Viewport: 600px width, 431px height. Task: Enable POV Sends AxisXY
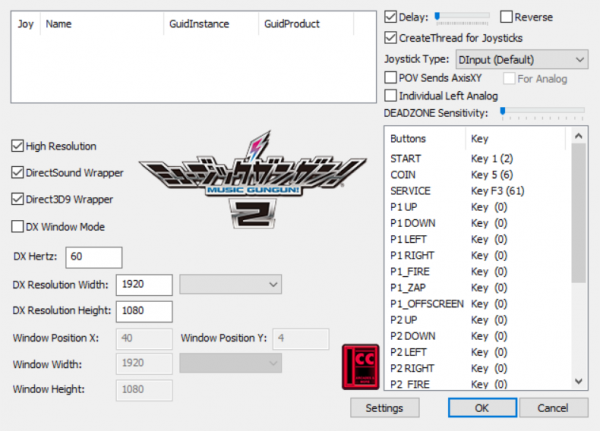[391, 77]
